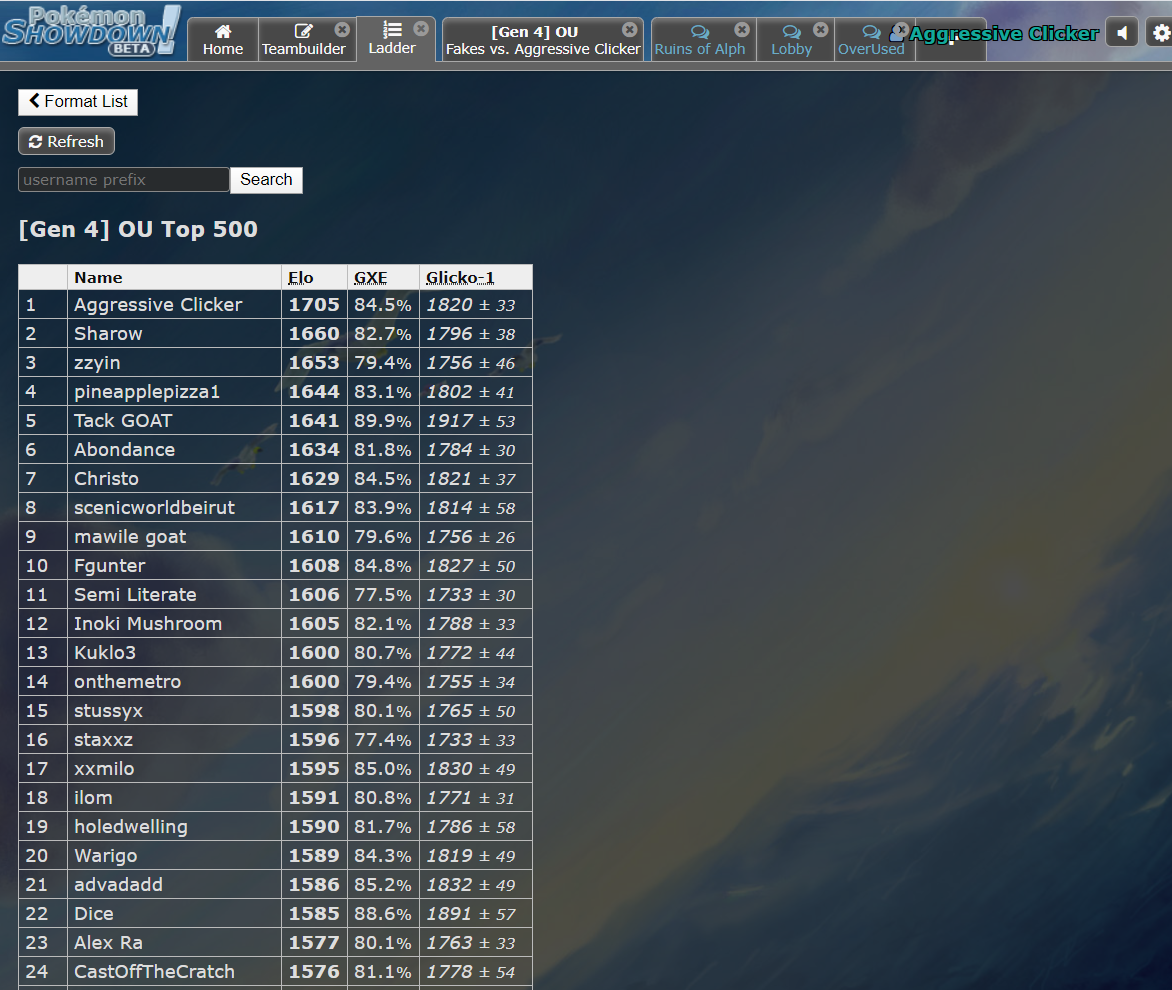Open the Gen 4 OU battle tab

tap(535, 40)
